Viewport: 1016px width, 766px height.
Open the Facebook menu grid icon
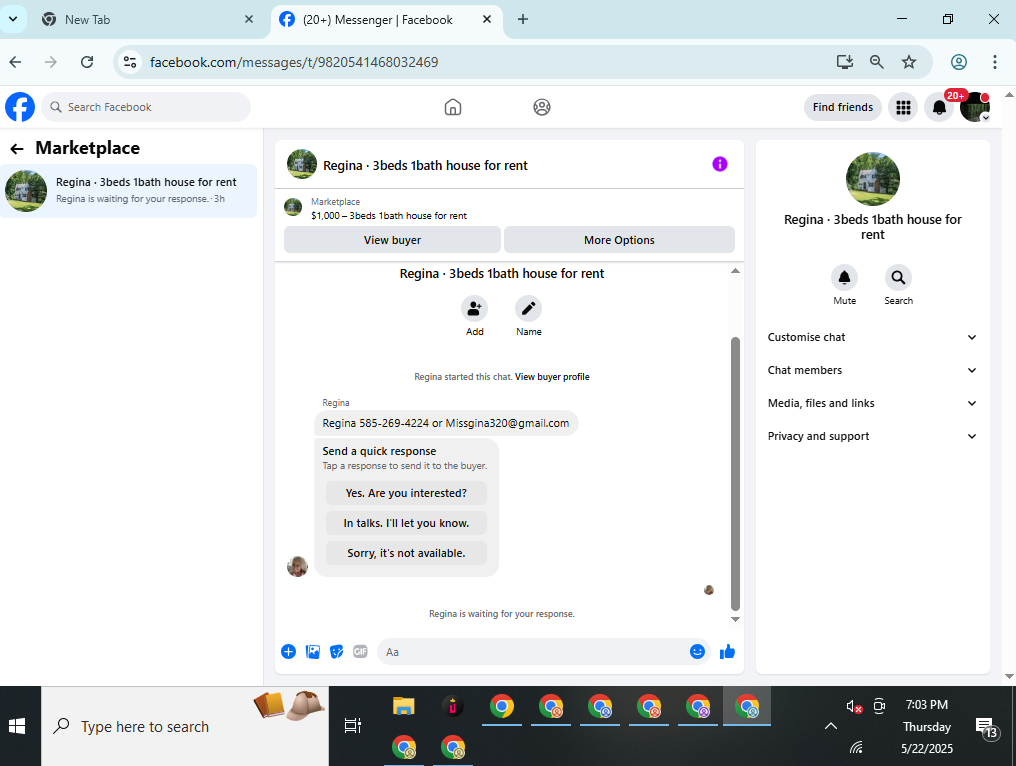click(x=903, y=107)
